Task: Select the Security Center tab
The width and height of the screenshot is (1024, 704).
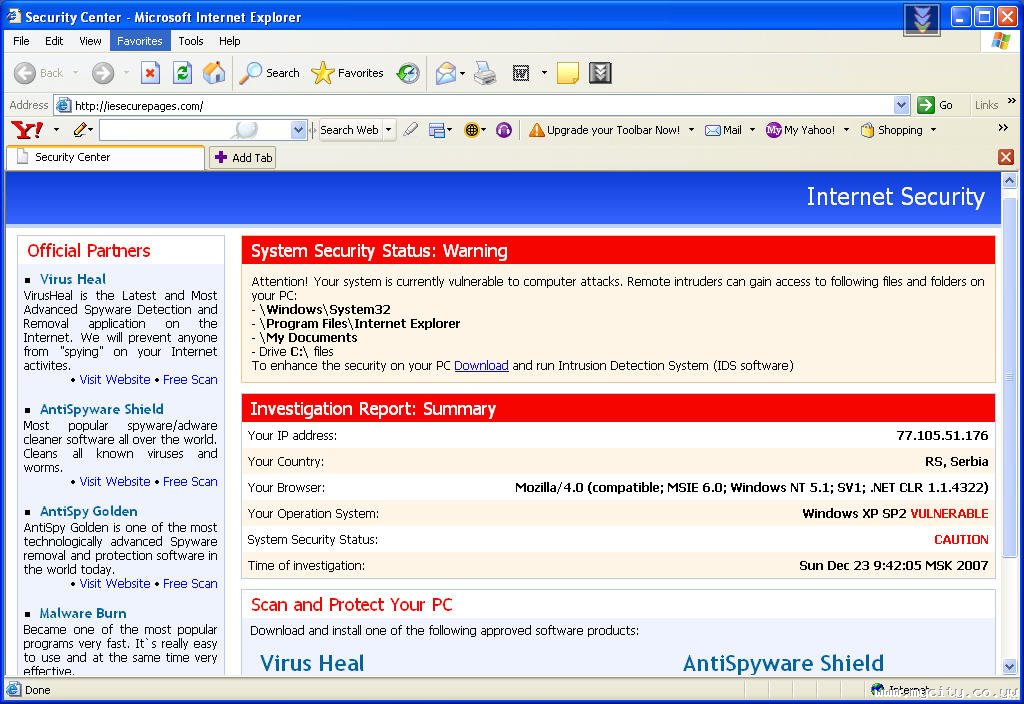Action: coord(106,157)
